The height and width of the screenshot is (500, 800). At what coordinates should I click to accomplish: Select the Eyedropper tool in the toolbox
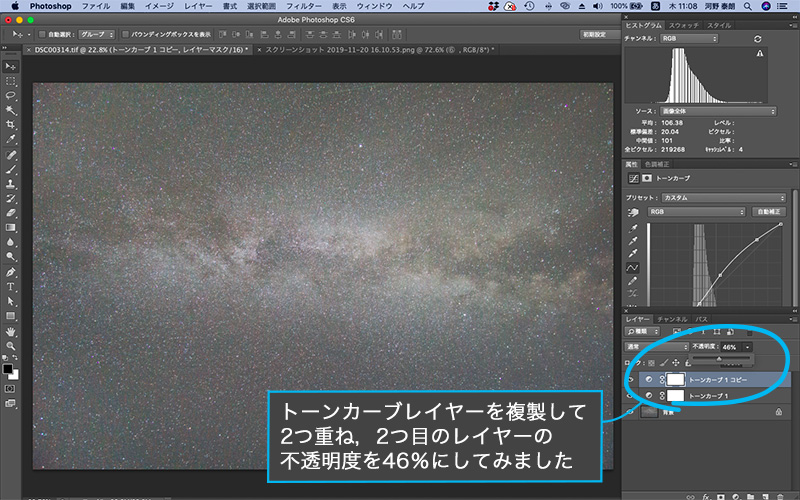[10, 139]
